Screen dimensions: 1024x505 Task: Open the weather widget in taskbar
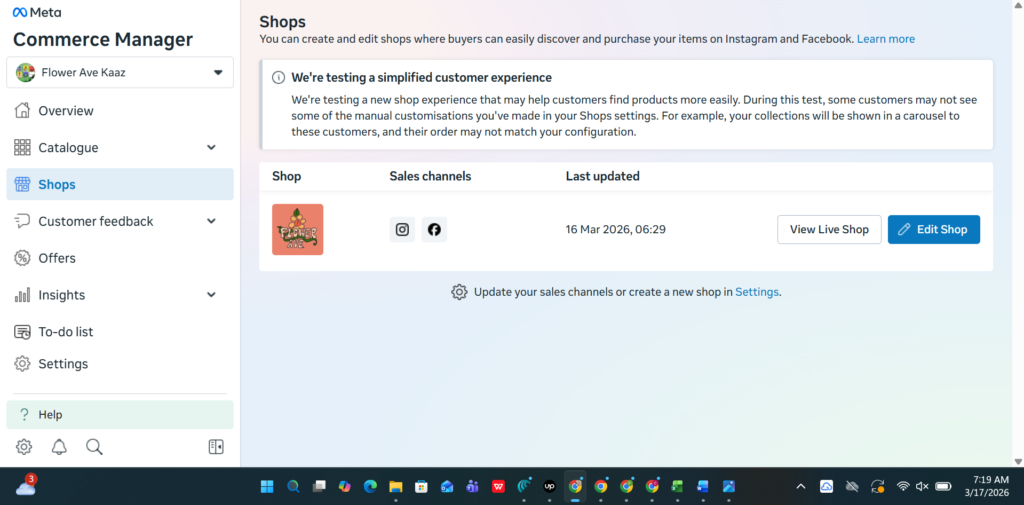[x=26, y=486]
